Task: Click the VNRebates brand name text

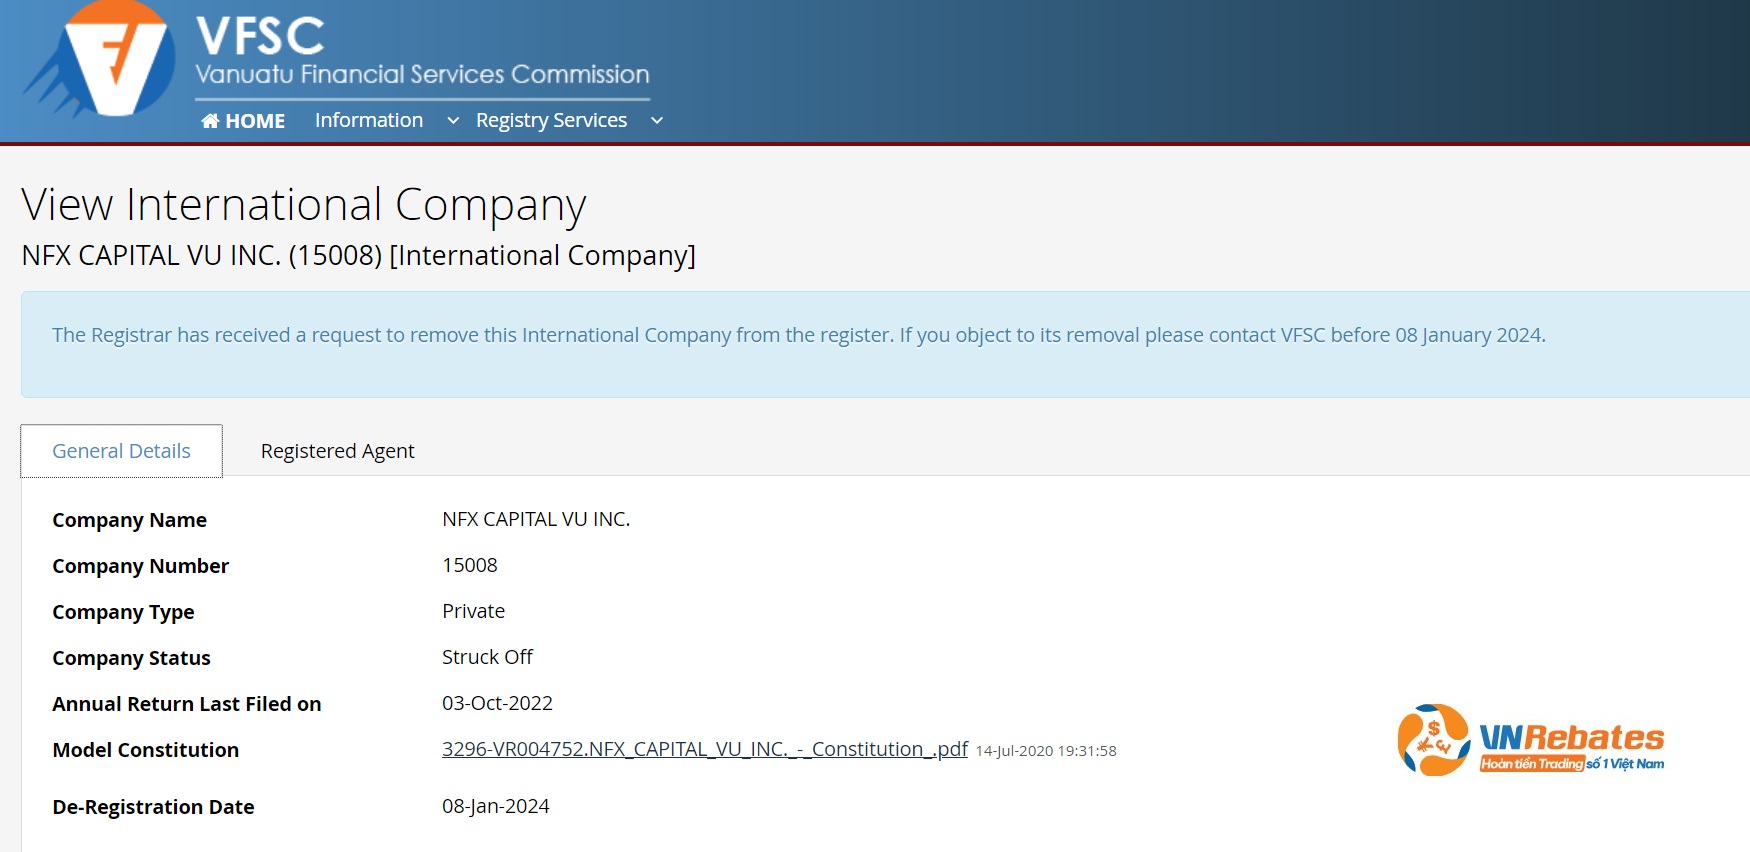Action: [x=1571, y=738]
